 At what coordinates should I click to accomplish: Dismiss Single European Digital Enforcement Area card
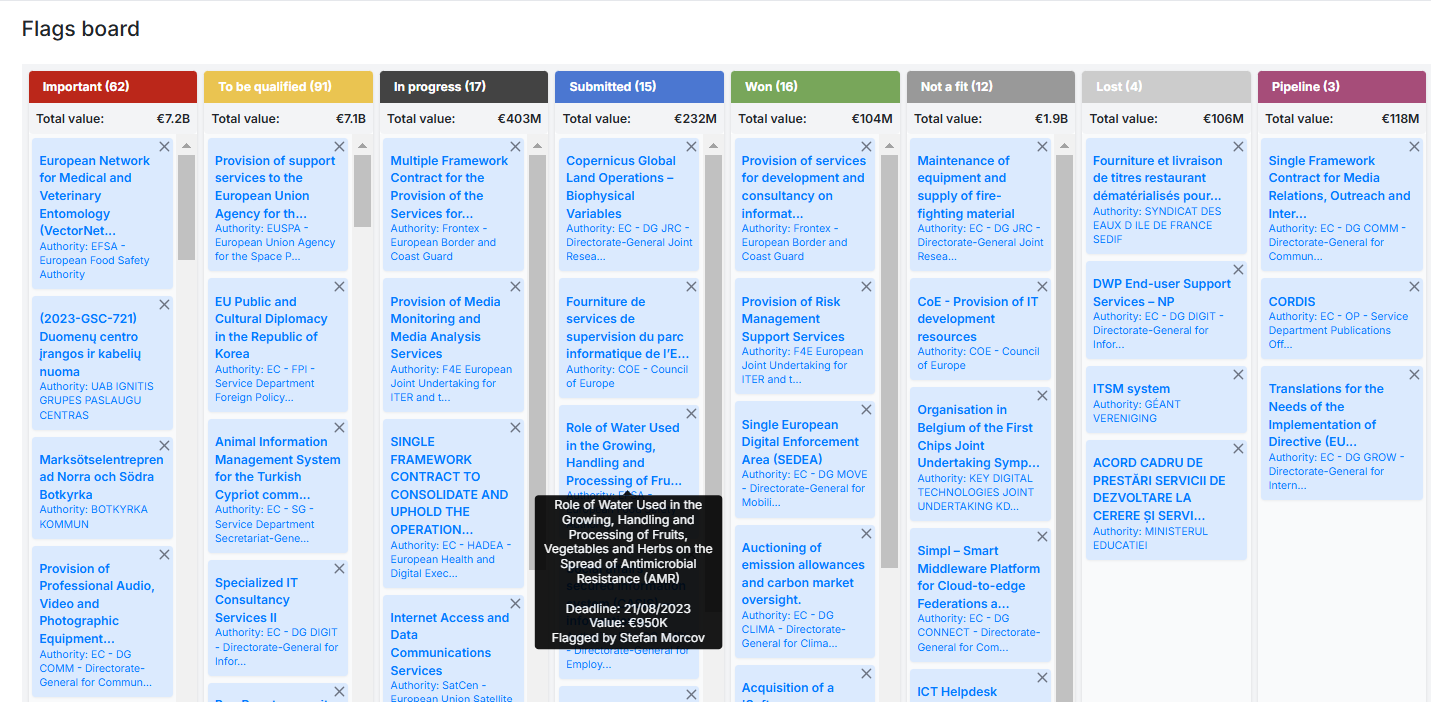point(866,410)
